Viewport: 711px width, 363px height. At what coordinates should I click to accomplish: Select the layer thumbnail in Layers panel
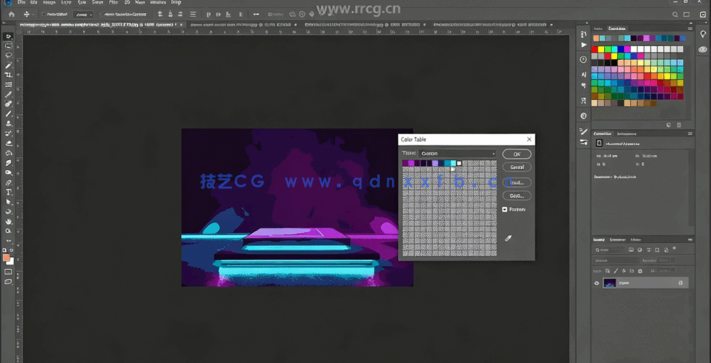click(610, 283)
